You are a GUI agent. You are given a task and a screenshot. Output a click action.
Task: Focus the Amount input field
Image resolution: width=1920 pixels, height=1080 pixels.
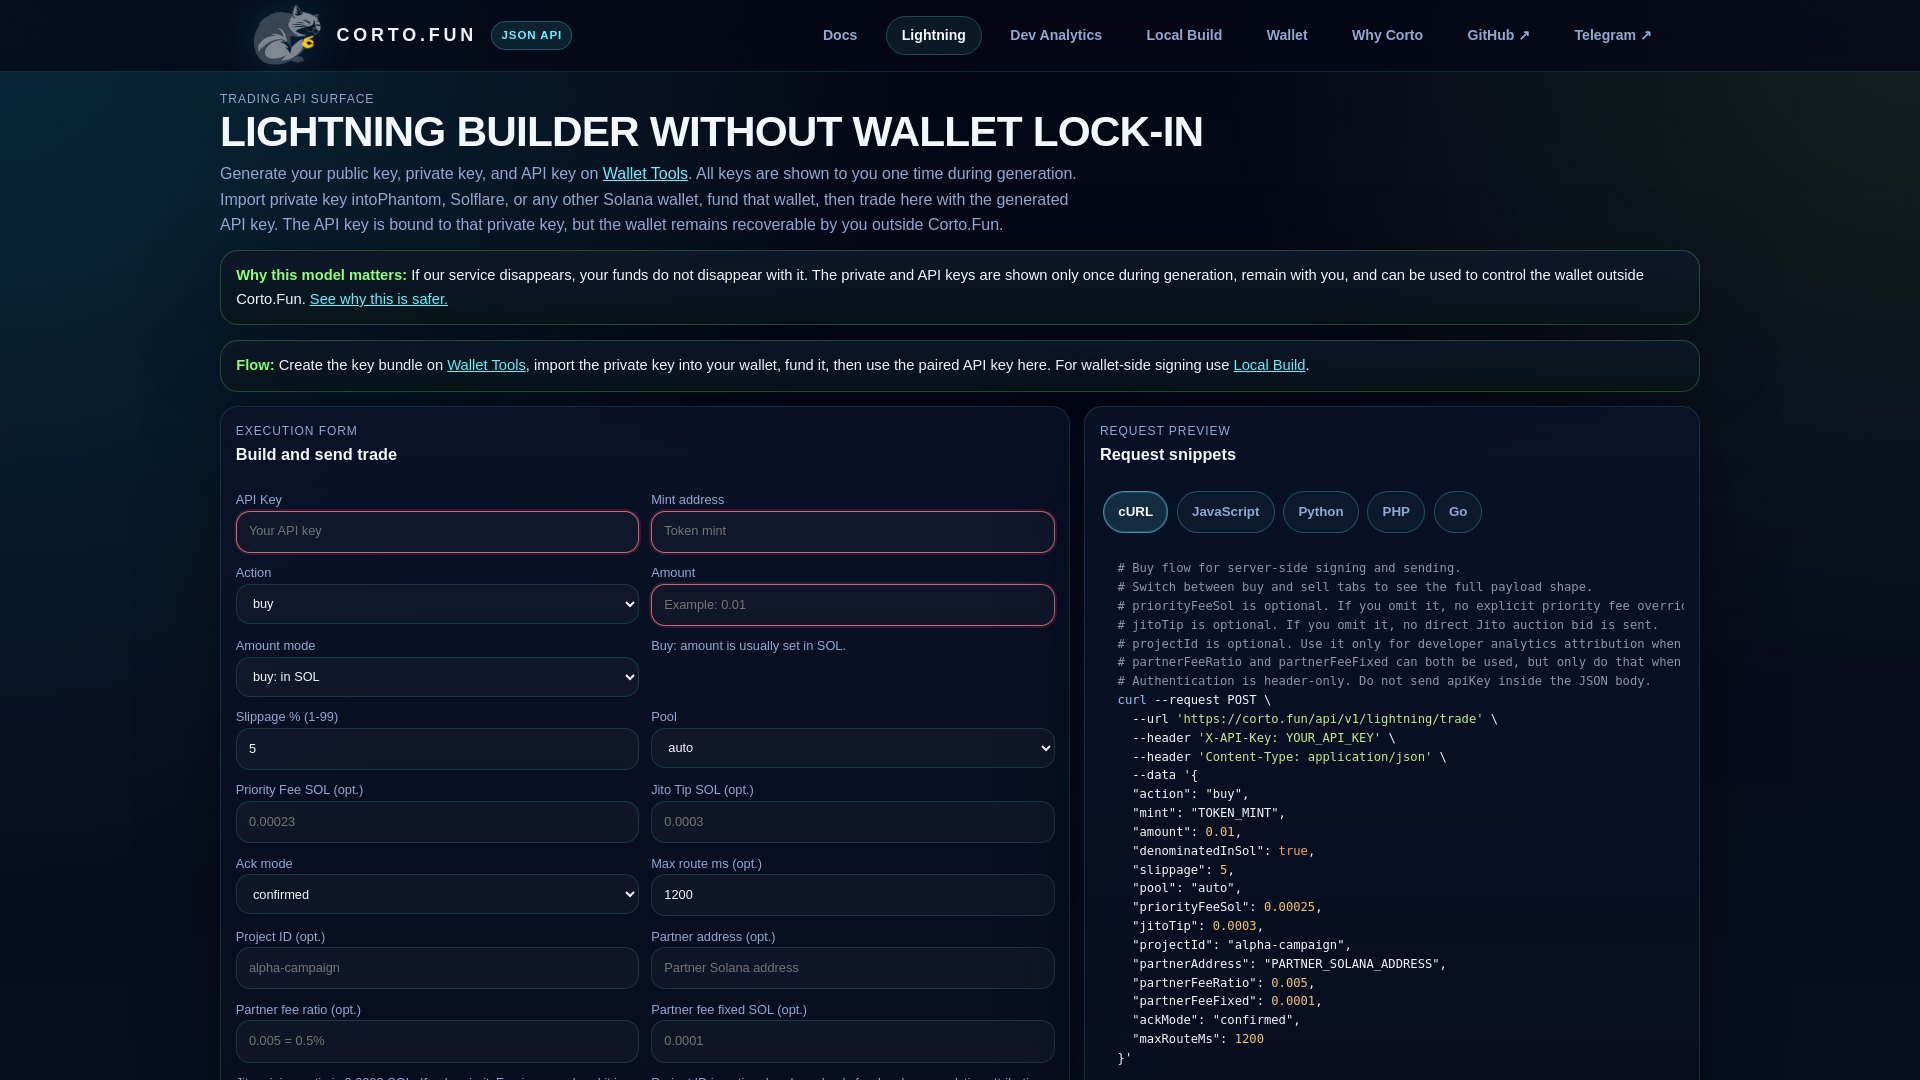point(852,605)
